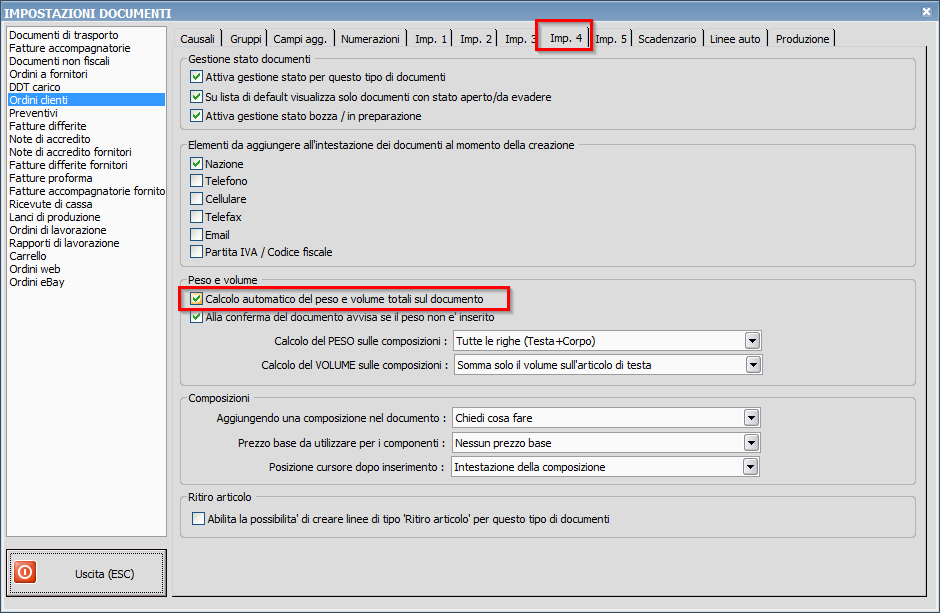Image resolution: width=940 pixels, height=613 pixels.
Task: Switch to the Linee auto tab
Action: [735, 39]
